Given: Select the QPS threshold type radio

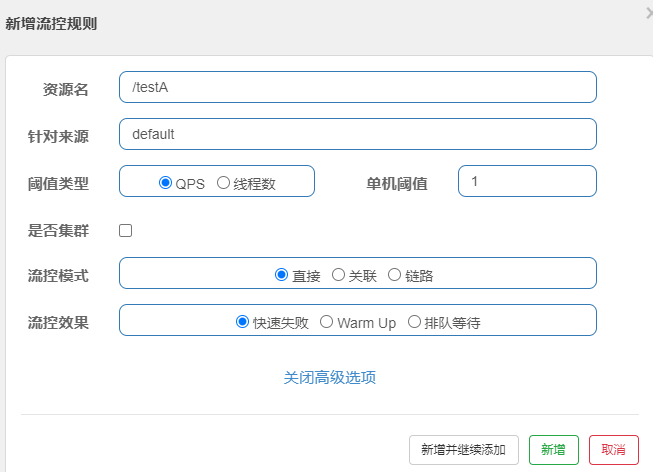Looking at the screenshot, I should [165, 182].
